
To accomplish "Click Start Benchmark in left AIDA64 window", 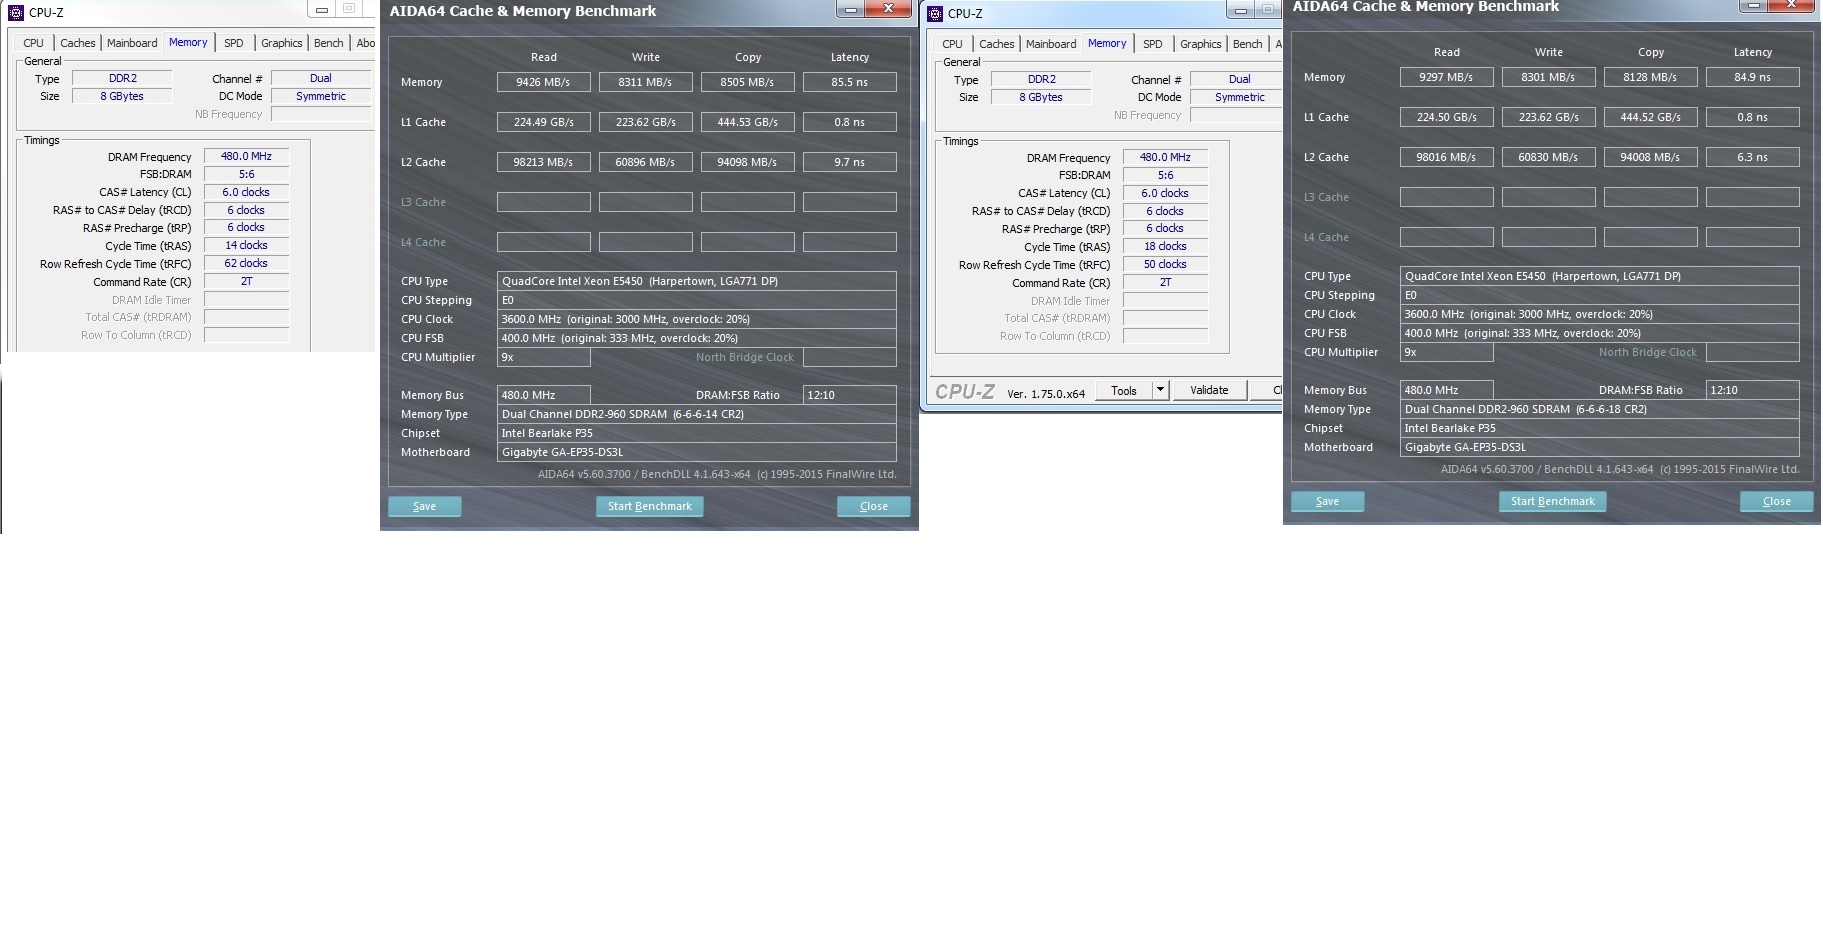I will (x=650, y=506).
